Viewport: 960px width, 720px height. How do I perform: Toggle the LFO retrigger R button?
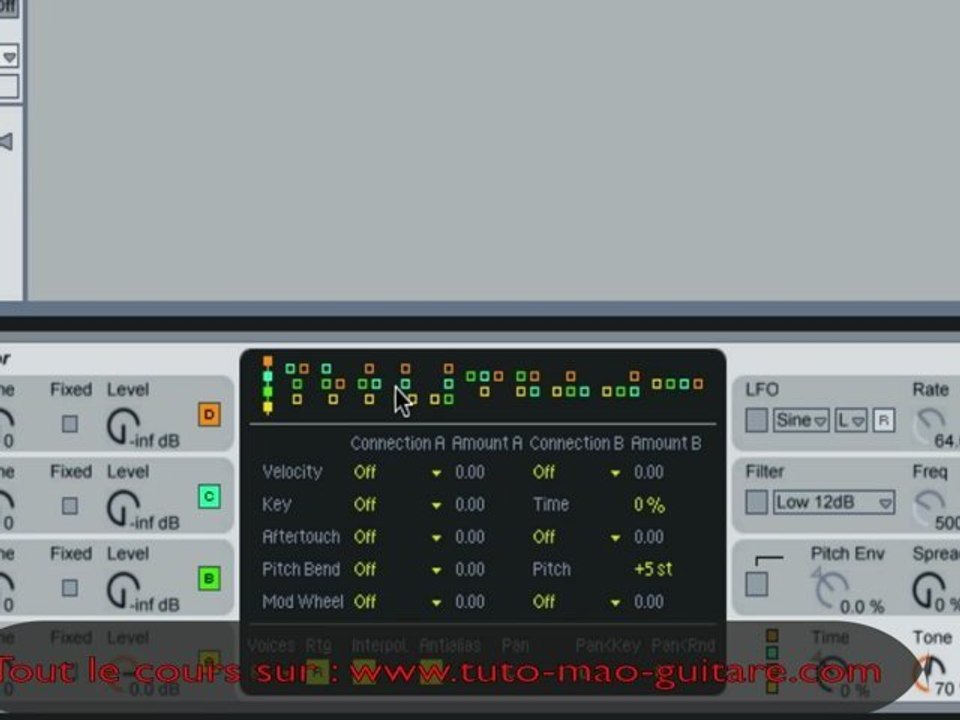883,421
